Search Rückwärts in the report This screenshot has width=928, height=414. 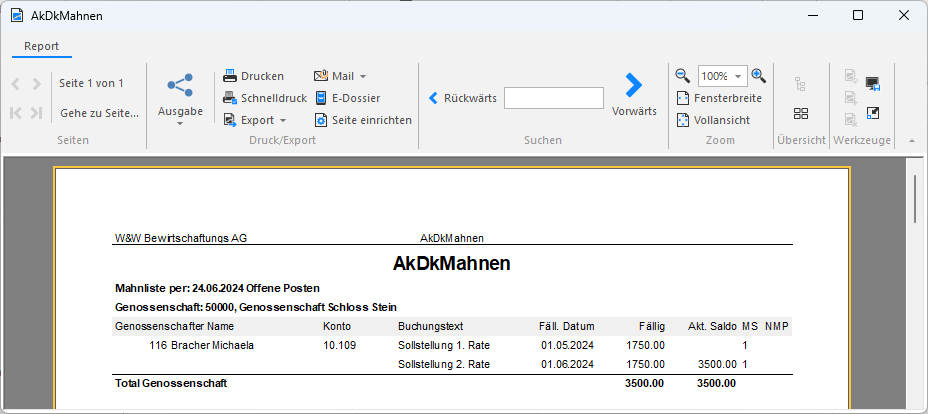(462, 98)
